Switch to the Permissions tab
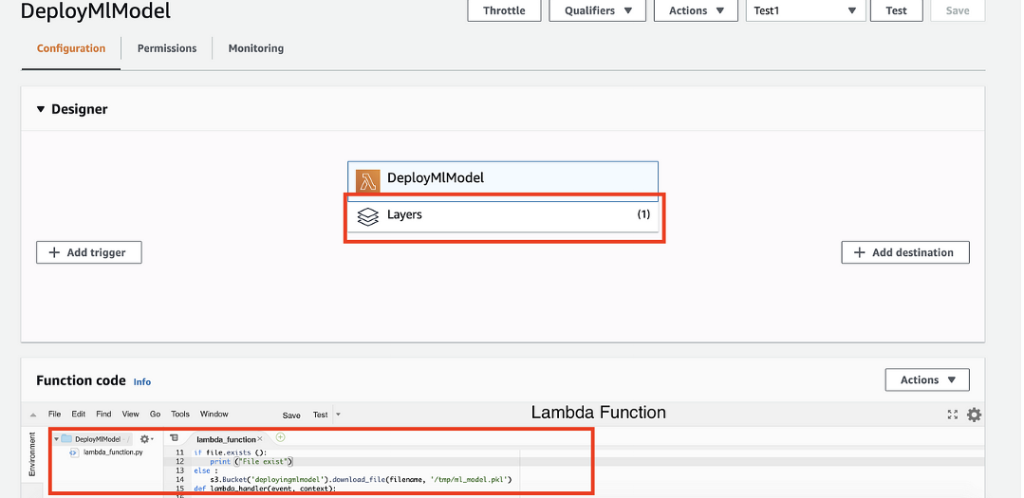Screen dimensions: 1024x498 tap(167, 48)
